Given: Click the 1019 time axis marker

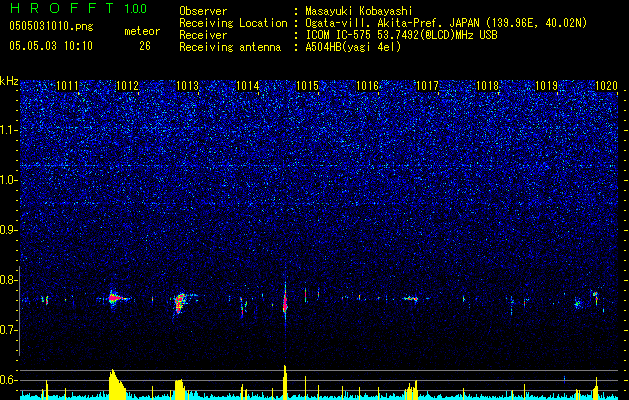Looking at the screenshot, I should 547,86.
